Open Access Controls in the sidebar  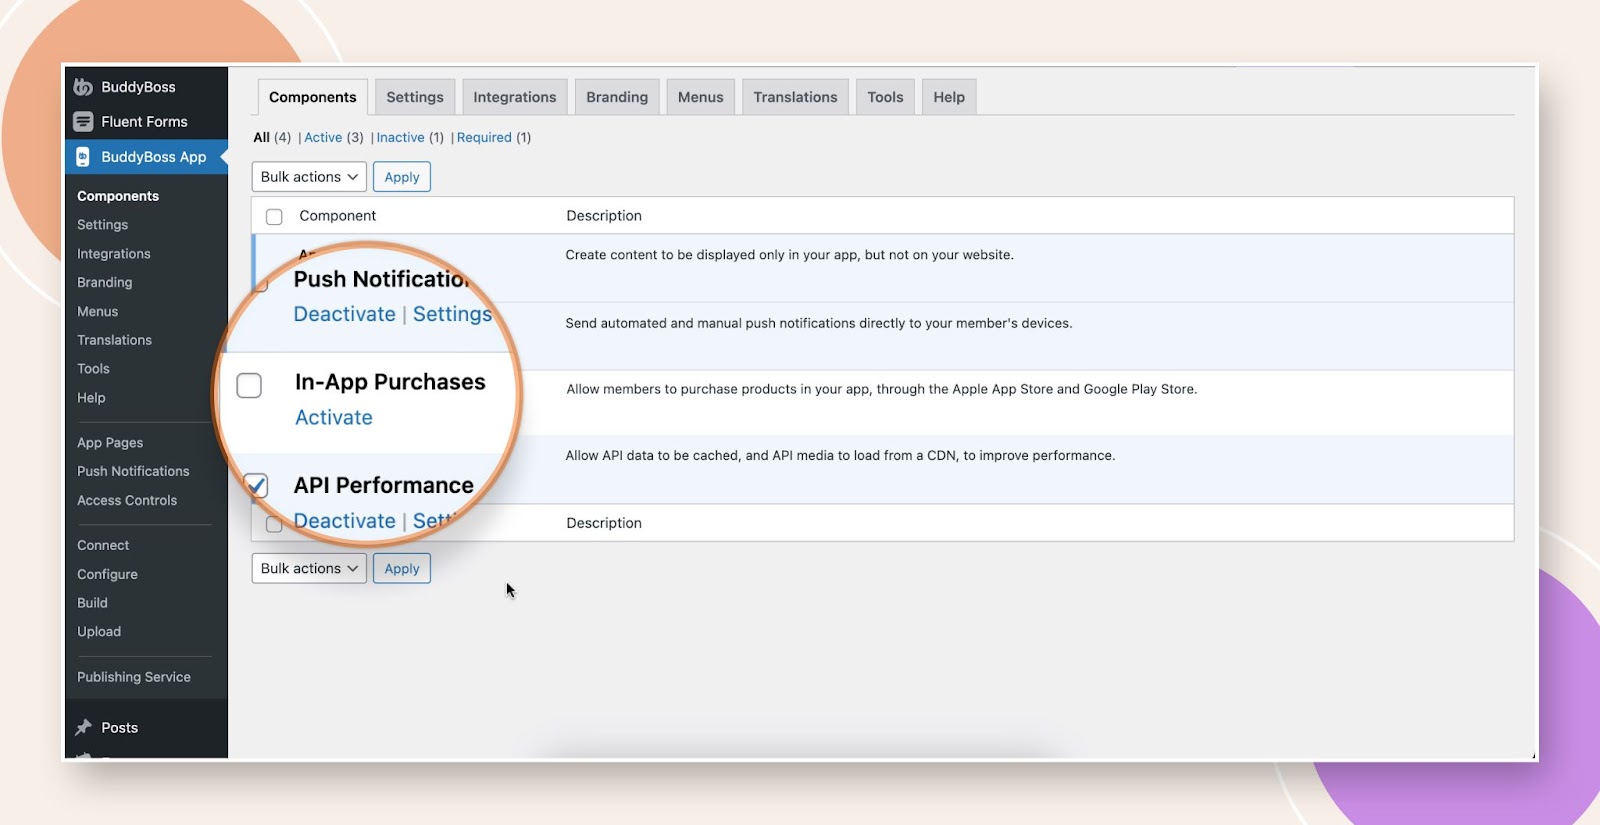127,500
